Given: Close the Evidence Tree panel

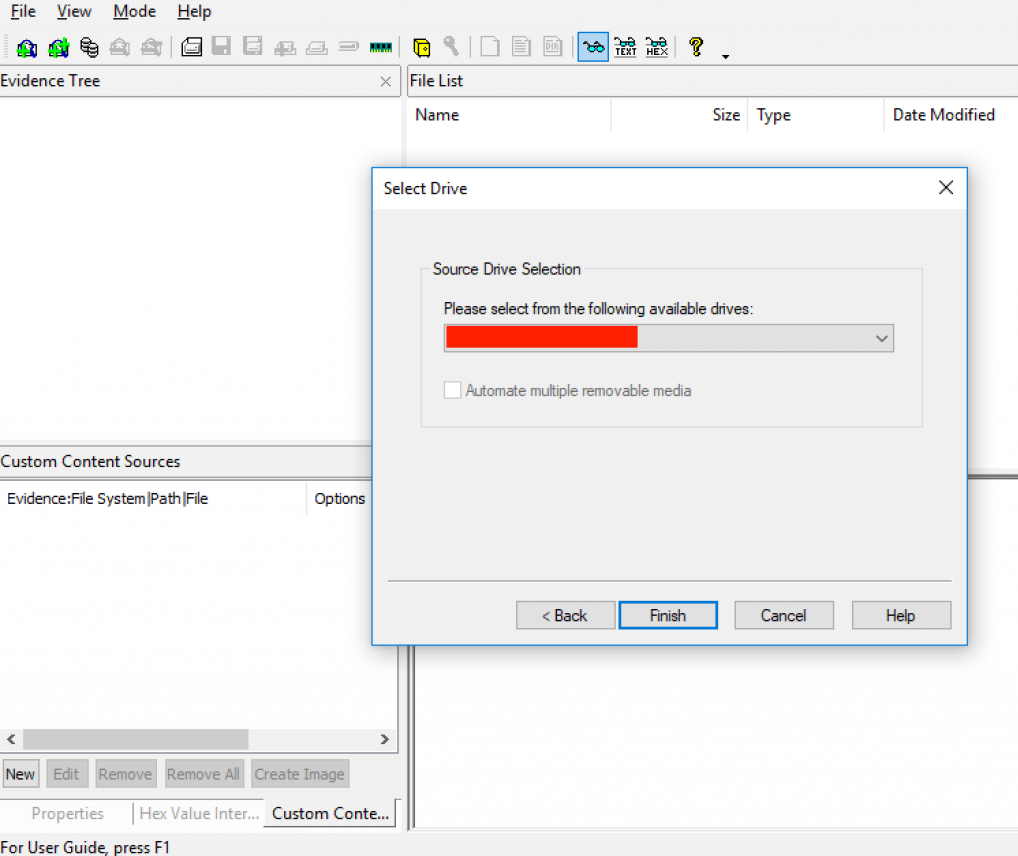Looking at the screenshot, I should point(386,82).
